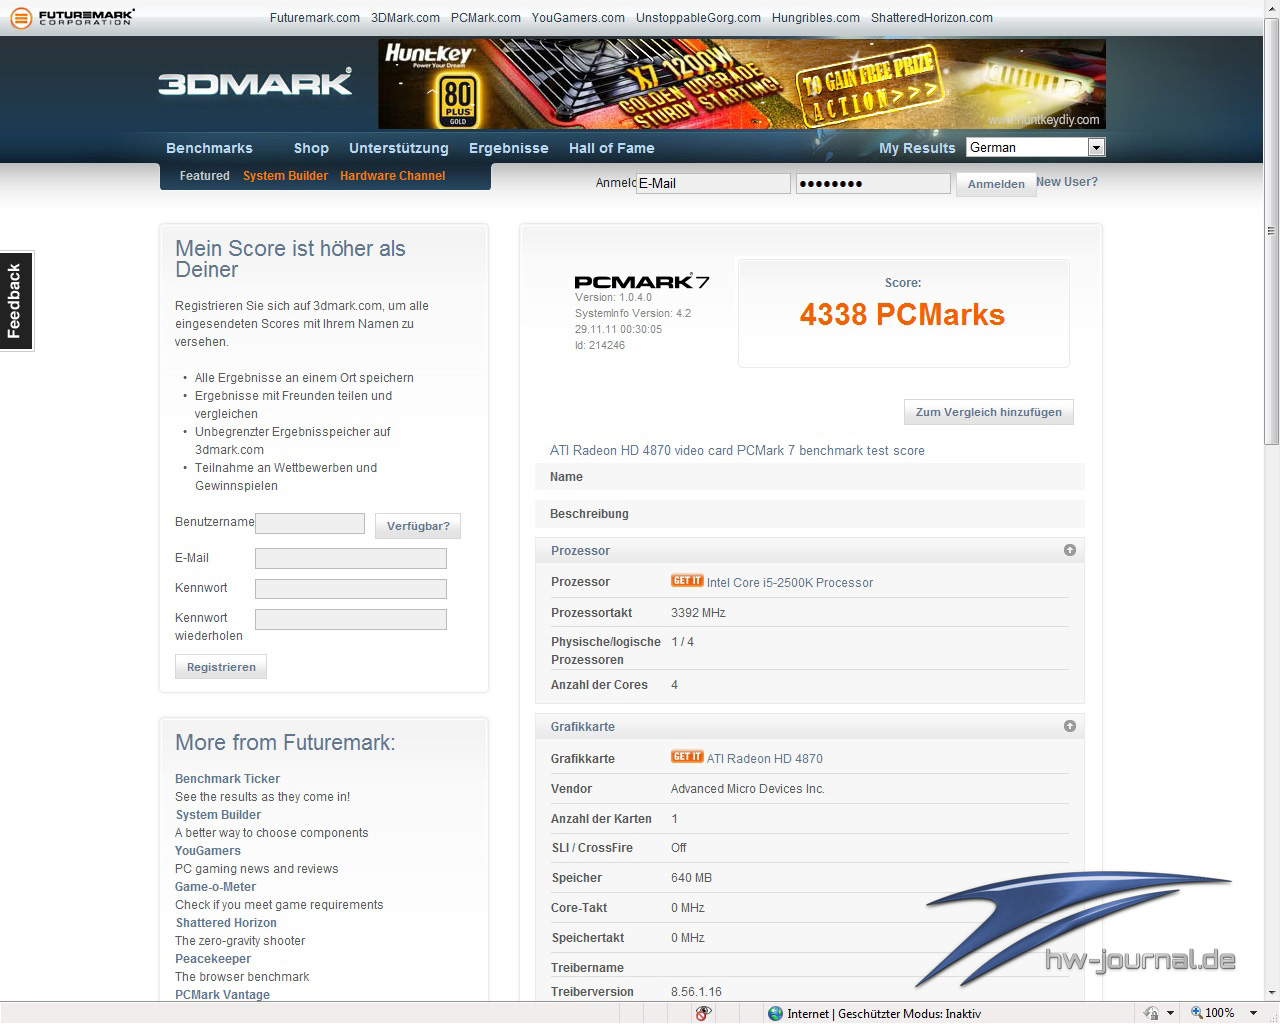Open the Benchmarks menu

pyautogui.click(x=209, y=148)
